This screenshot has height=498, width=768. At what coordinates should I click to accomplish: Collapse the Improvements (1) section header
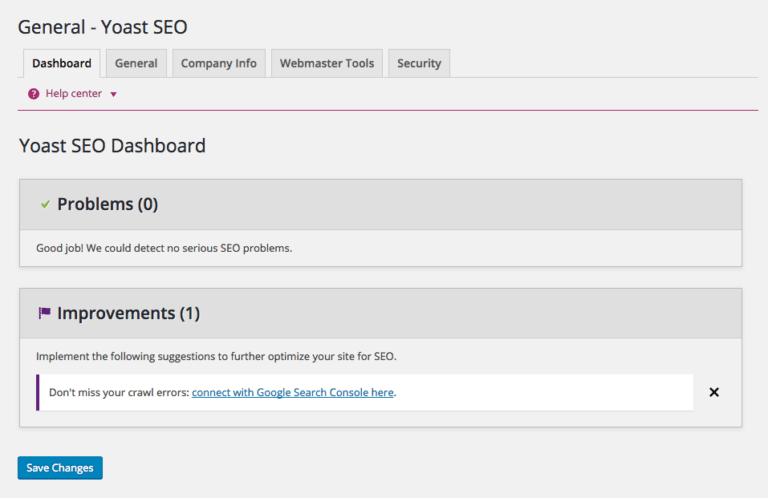[x=380, y=313]
